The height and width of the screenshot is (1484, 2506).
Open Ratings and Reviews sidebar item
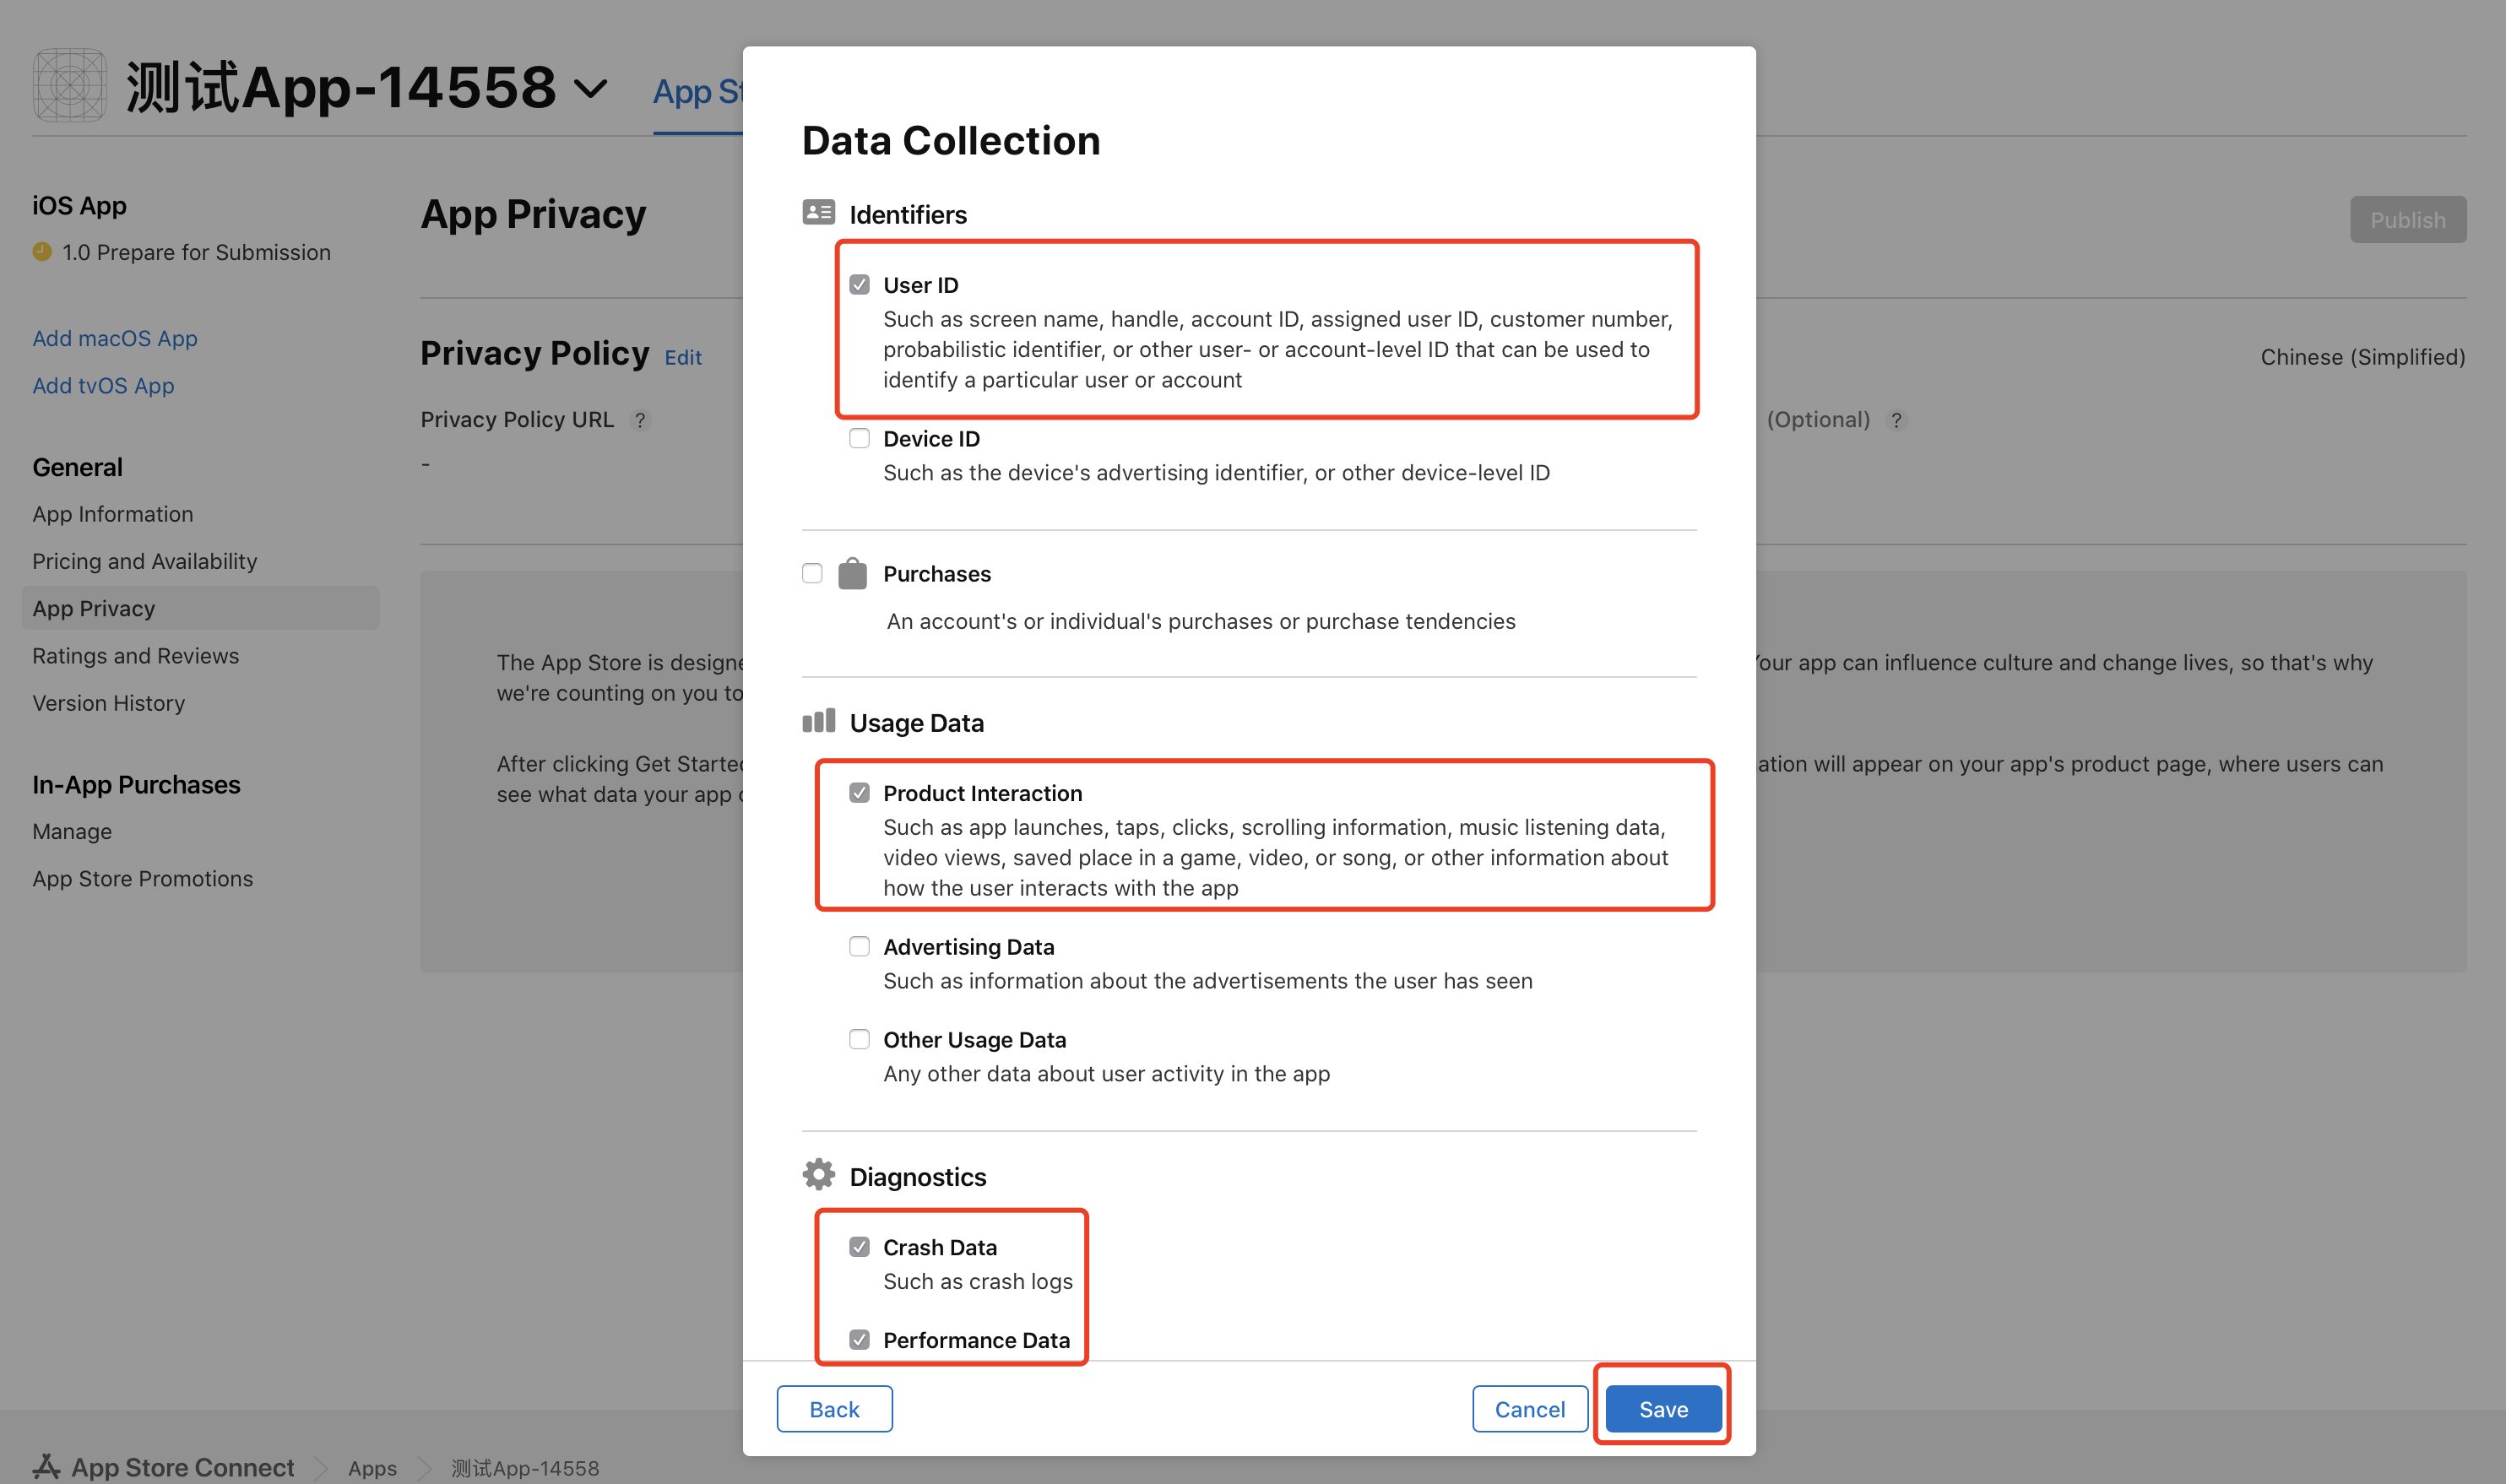(135, 656)
